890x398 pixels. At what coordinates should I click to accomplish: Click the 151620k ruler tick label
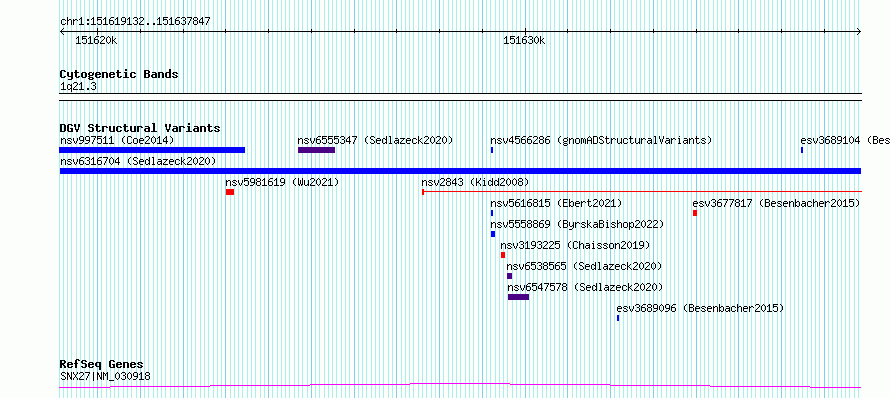click(x=96, y=41)
